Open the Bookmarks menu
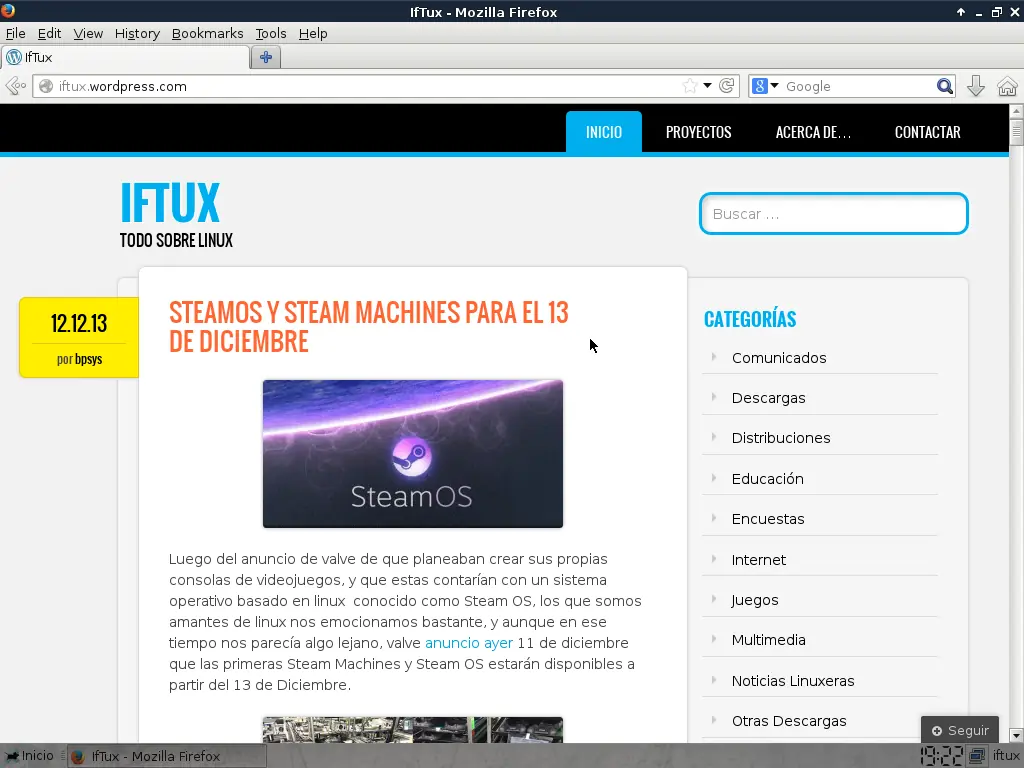 pos(207,33)
